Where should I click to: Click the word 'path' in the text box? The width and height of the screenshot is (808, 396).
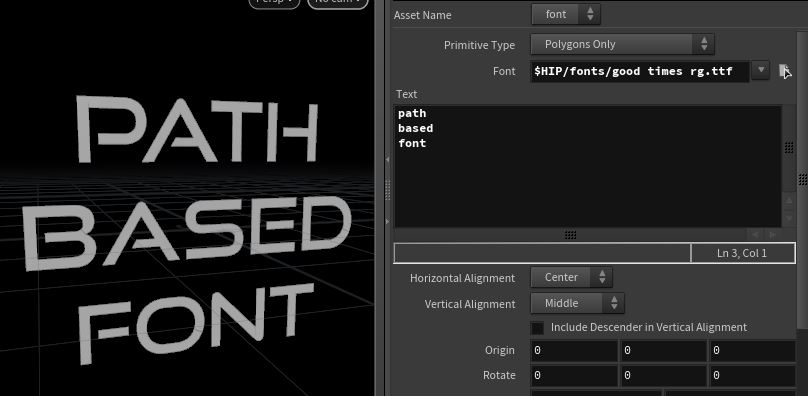pos(412,113)
